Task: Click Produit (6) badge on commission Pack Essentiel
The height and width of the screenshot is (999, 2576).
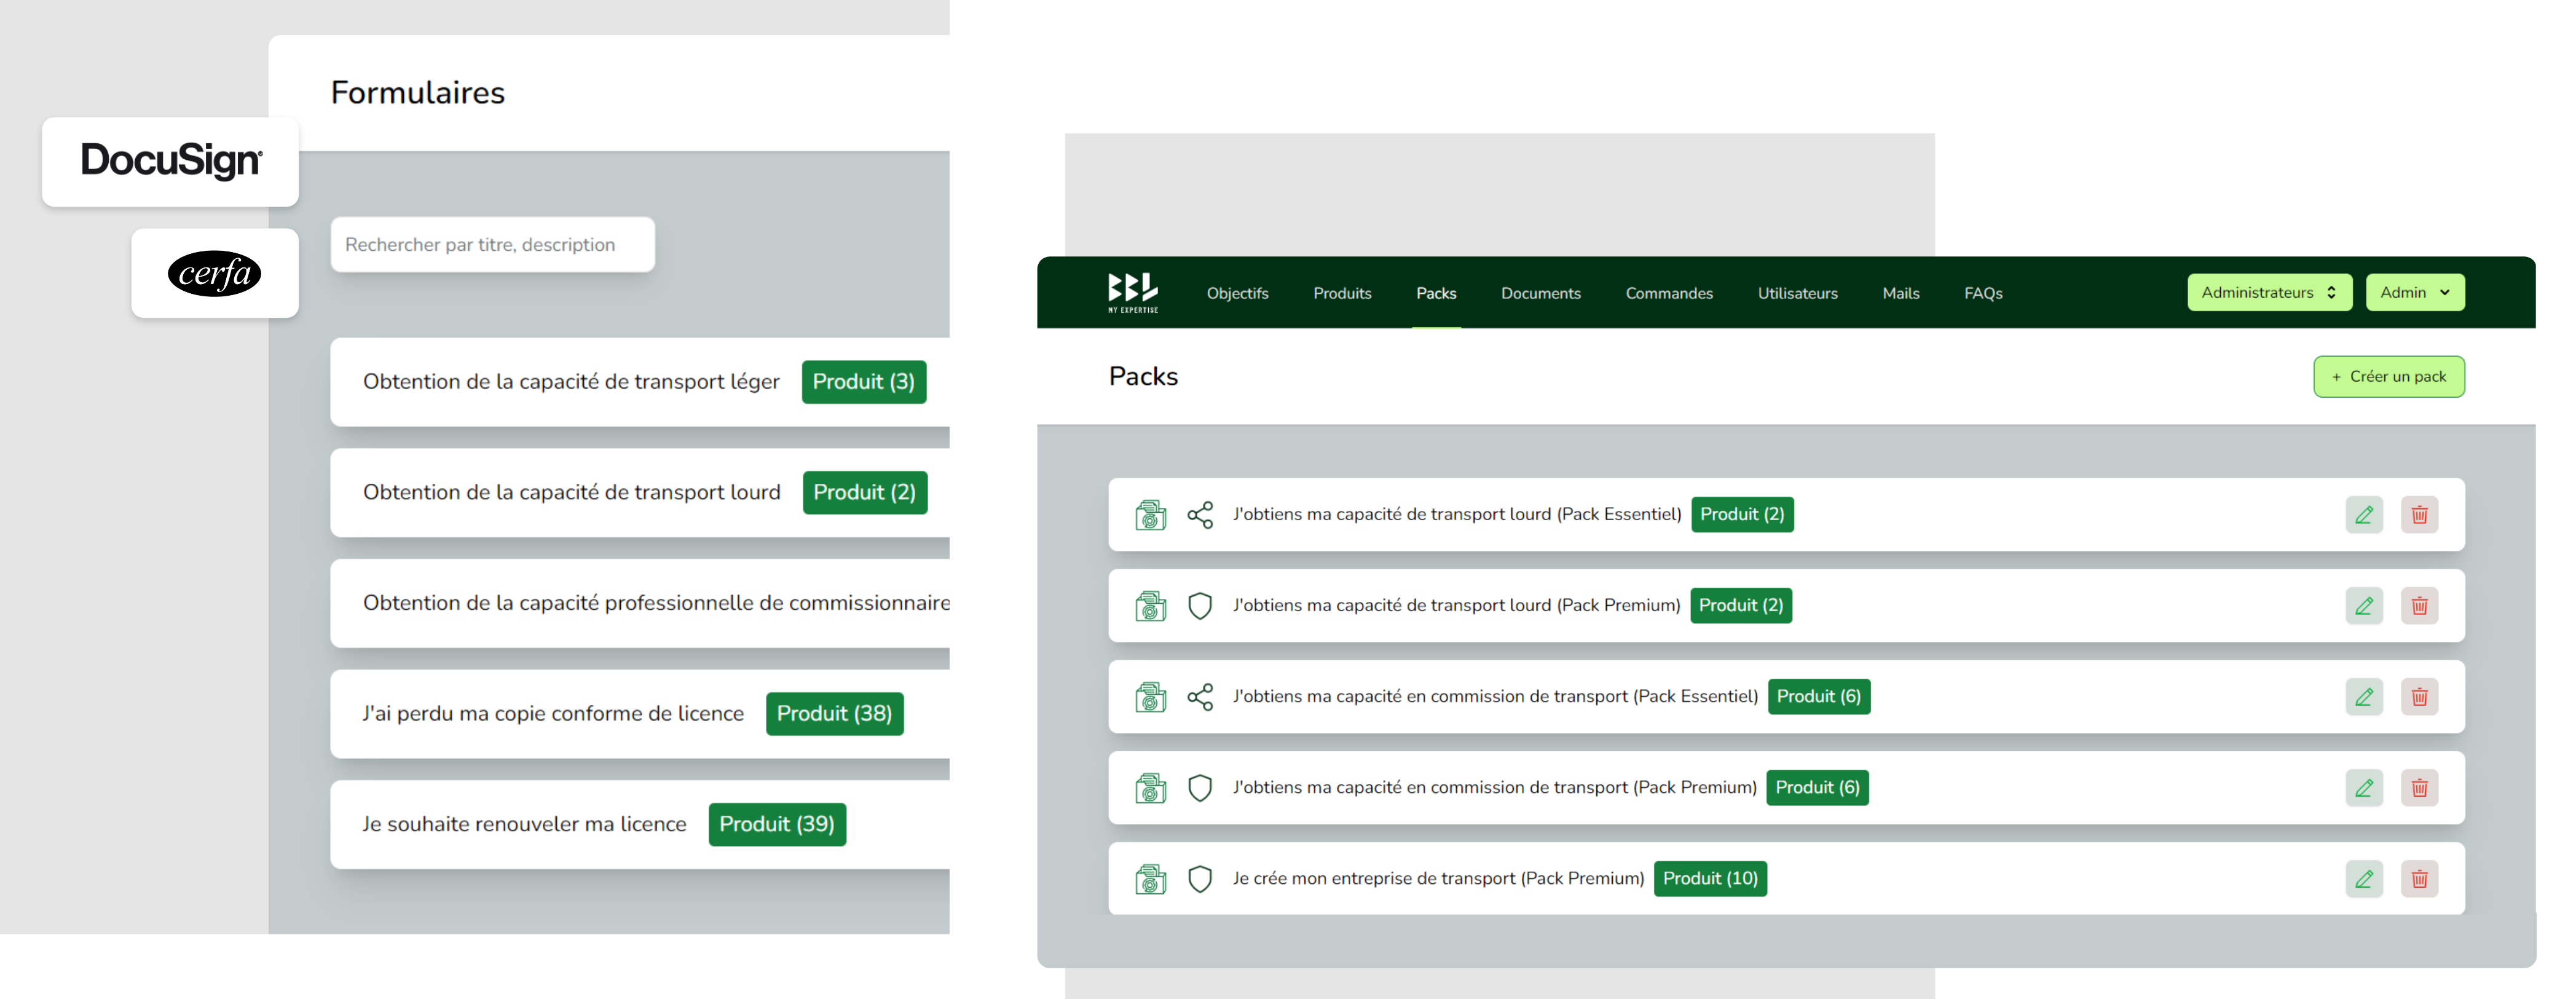Action: [1818, 696]
